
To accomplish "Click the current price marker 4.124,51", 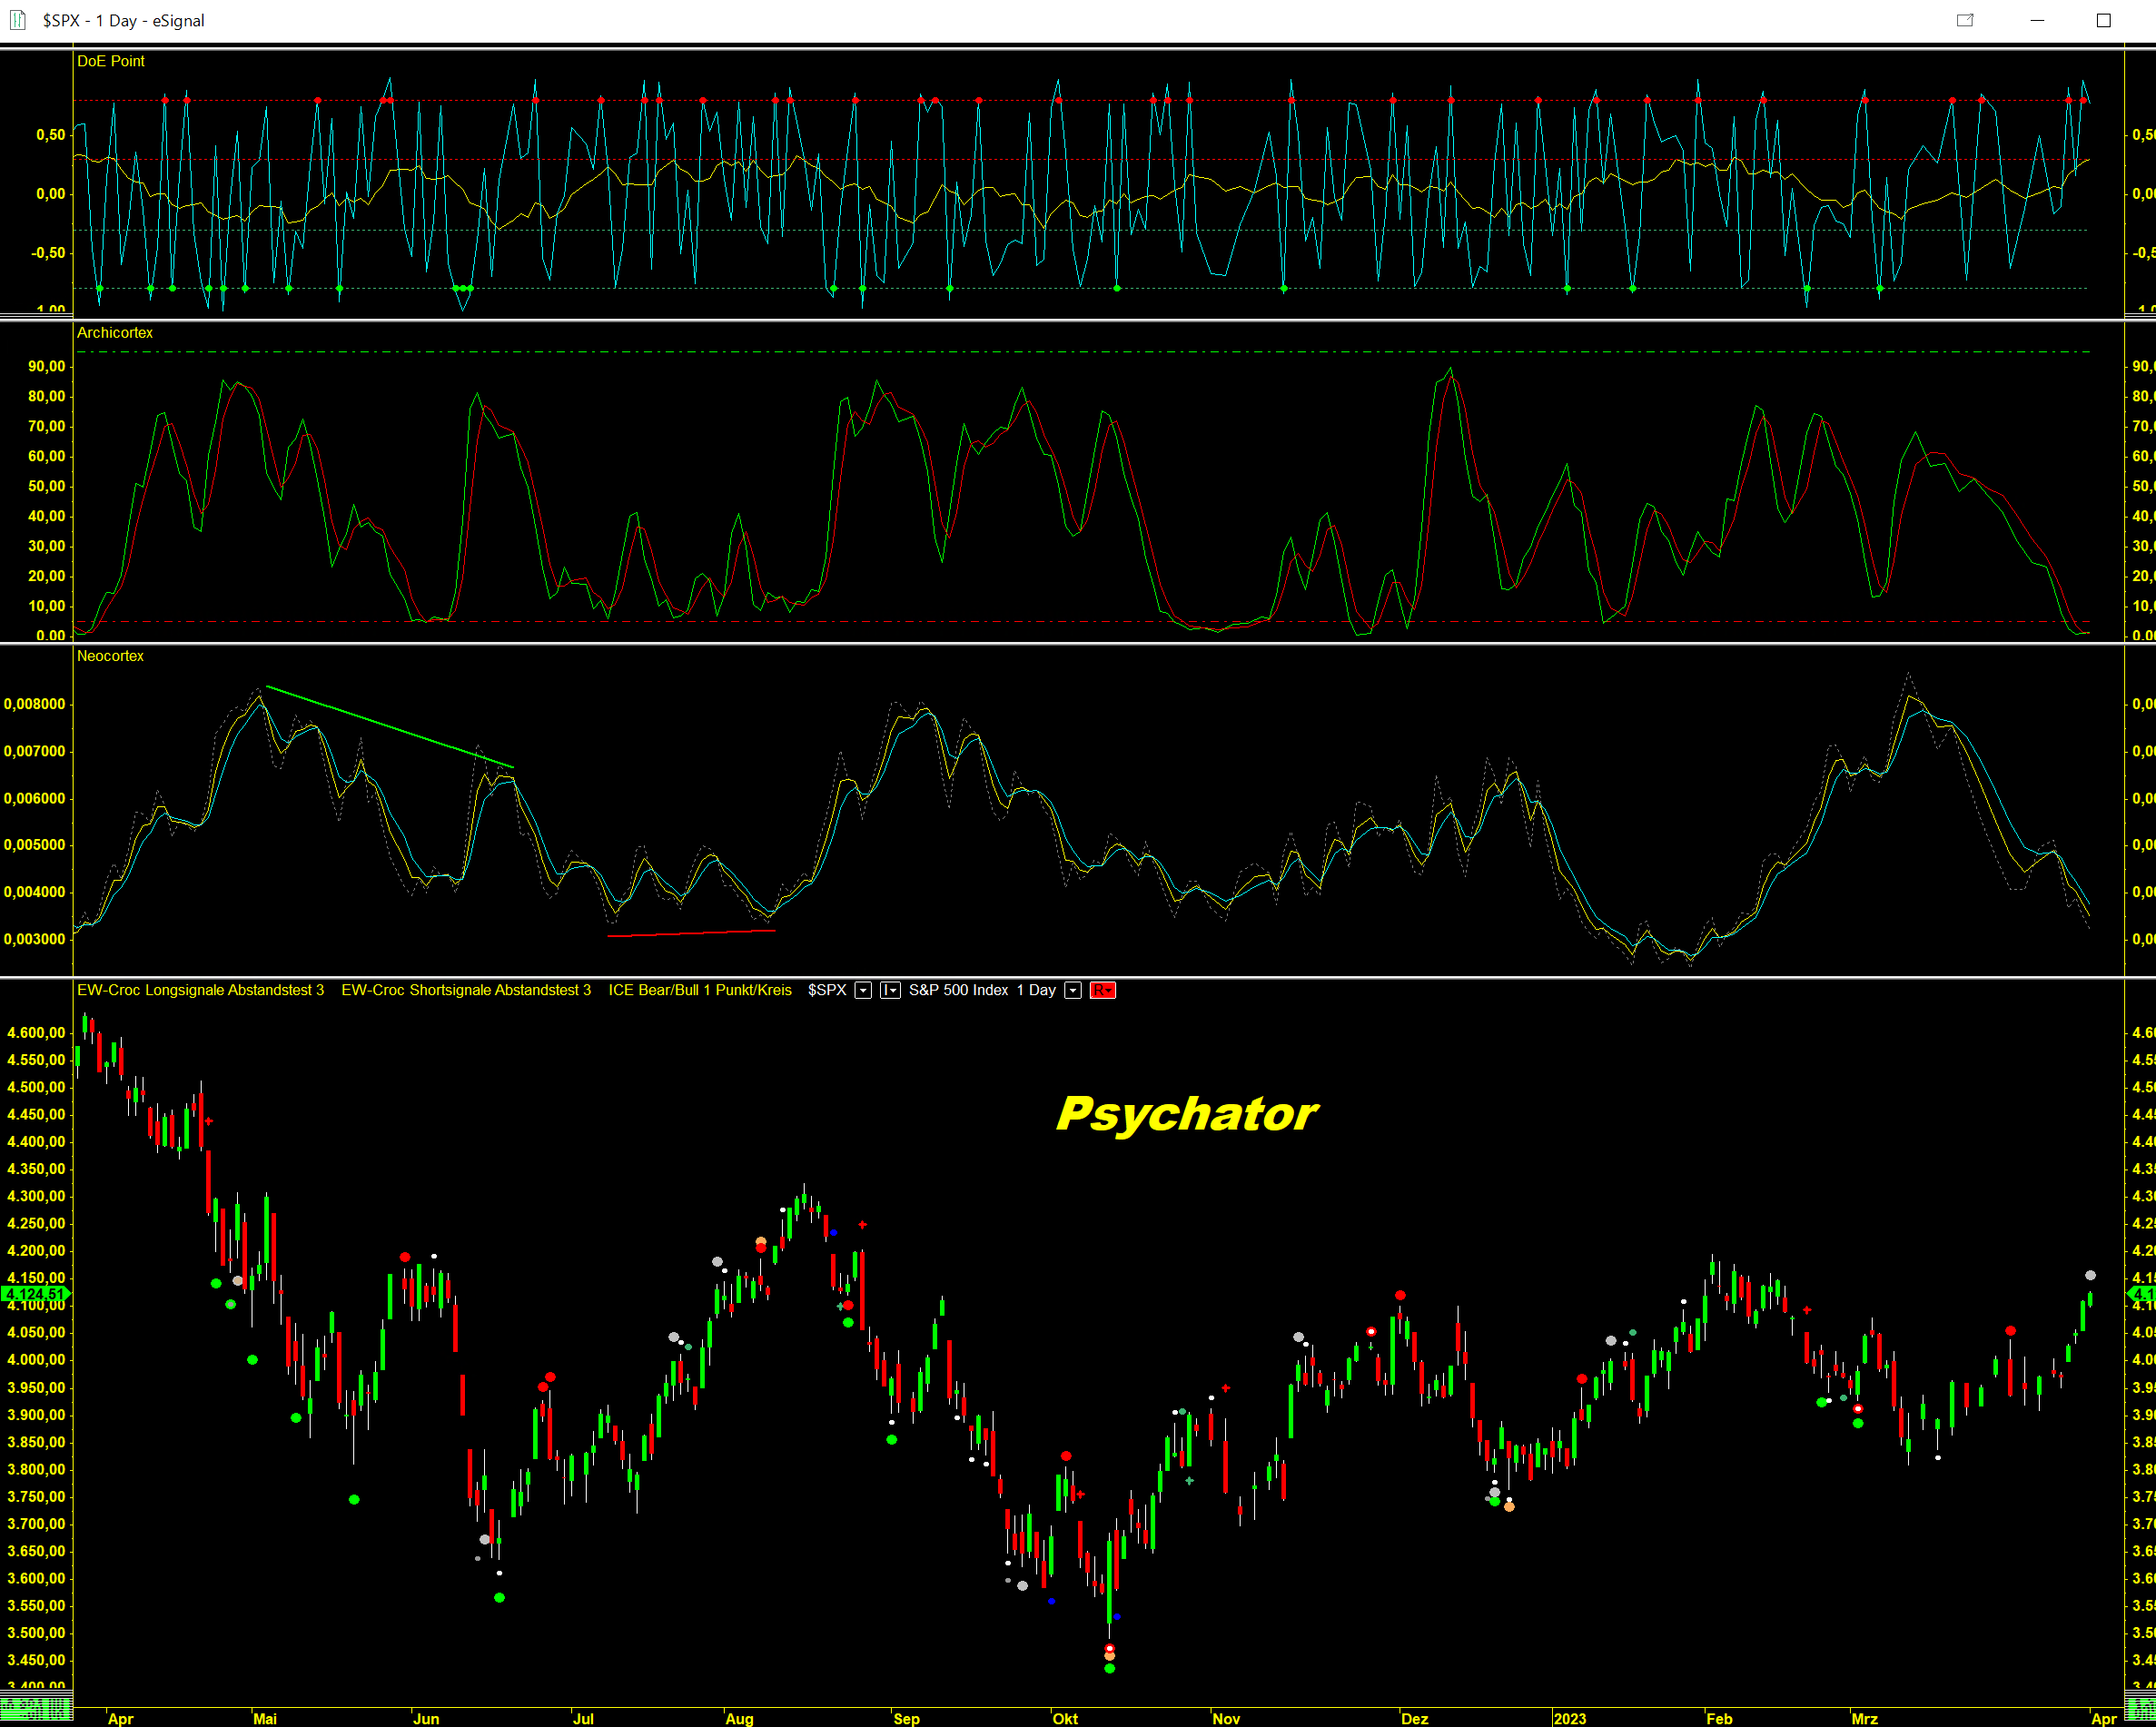I will [35, 1294].
